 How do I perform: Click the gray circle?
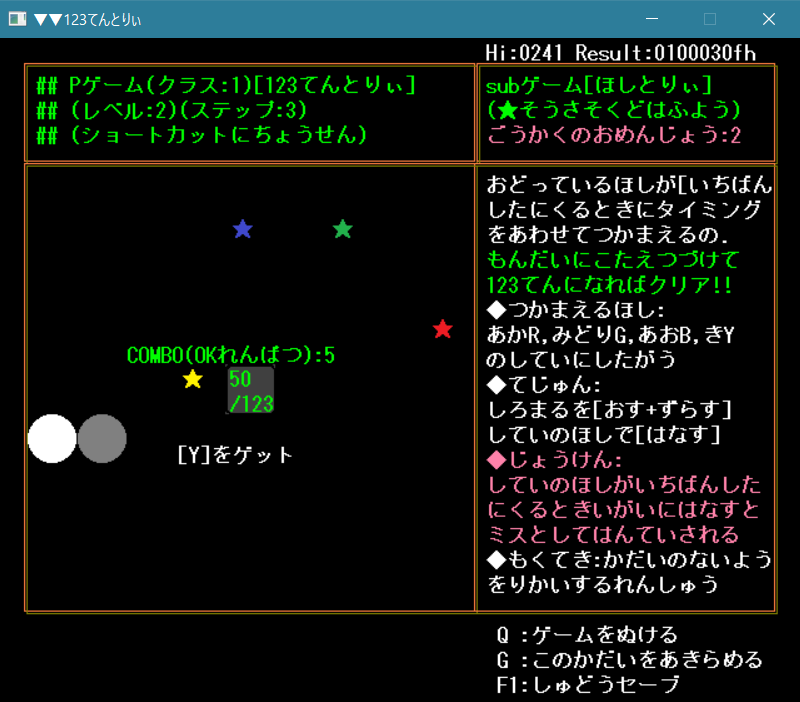pyautogui.click(x=102, y=439)
